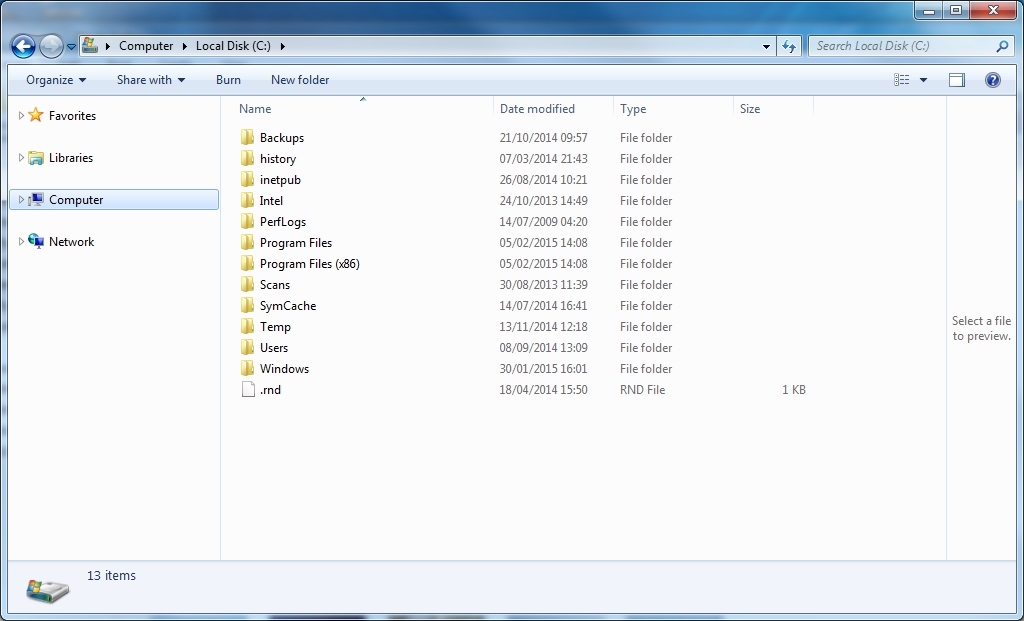The height and width of the screenshot is (621, 1024).
Task: Click the magnifier search icon
Action: click(1002, 46)
